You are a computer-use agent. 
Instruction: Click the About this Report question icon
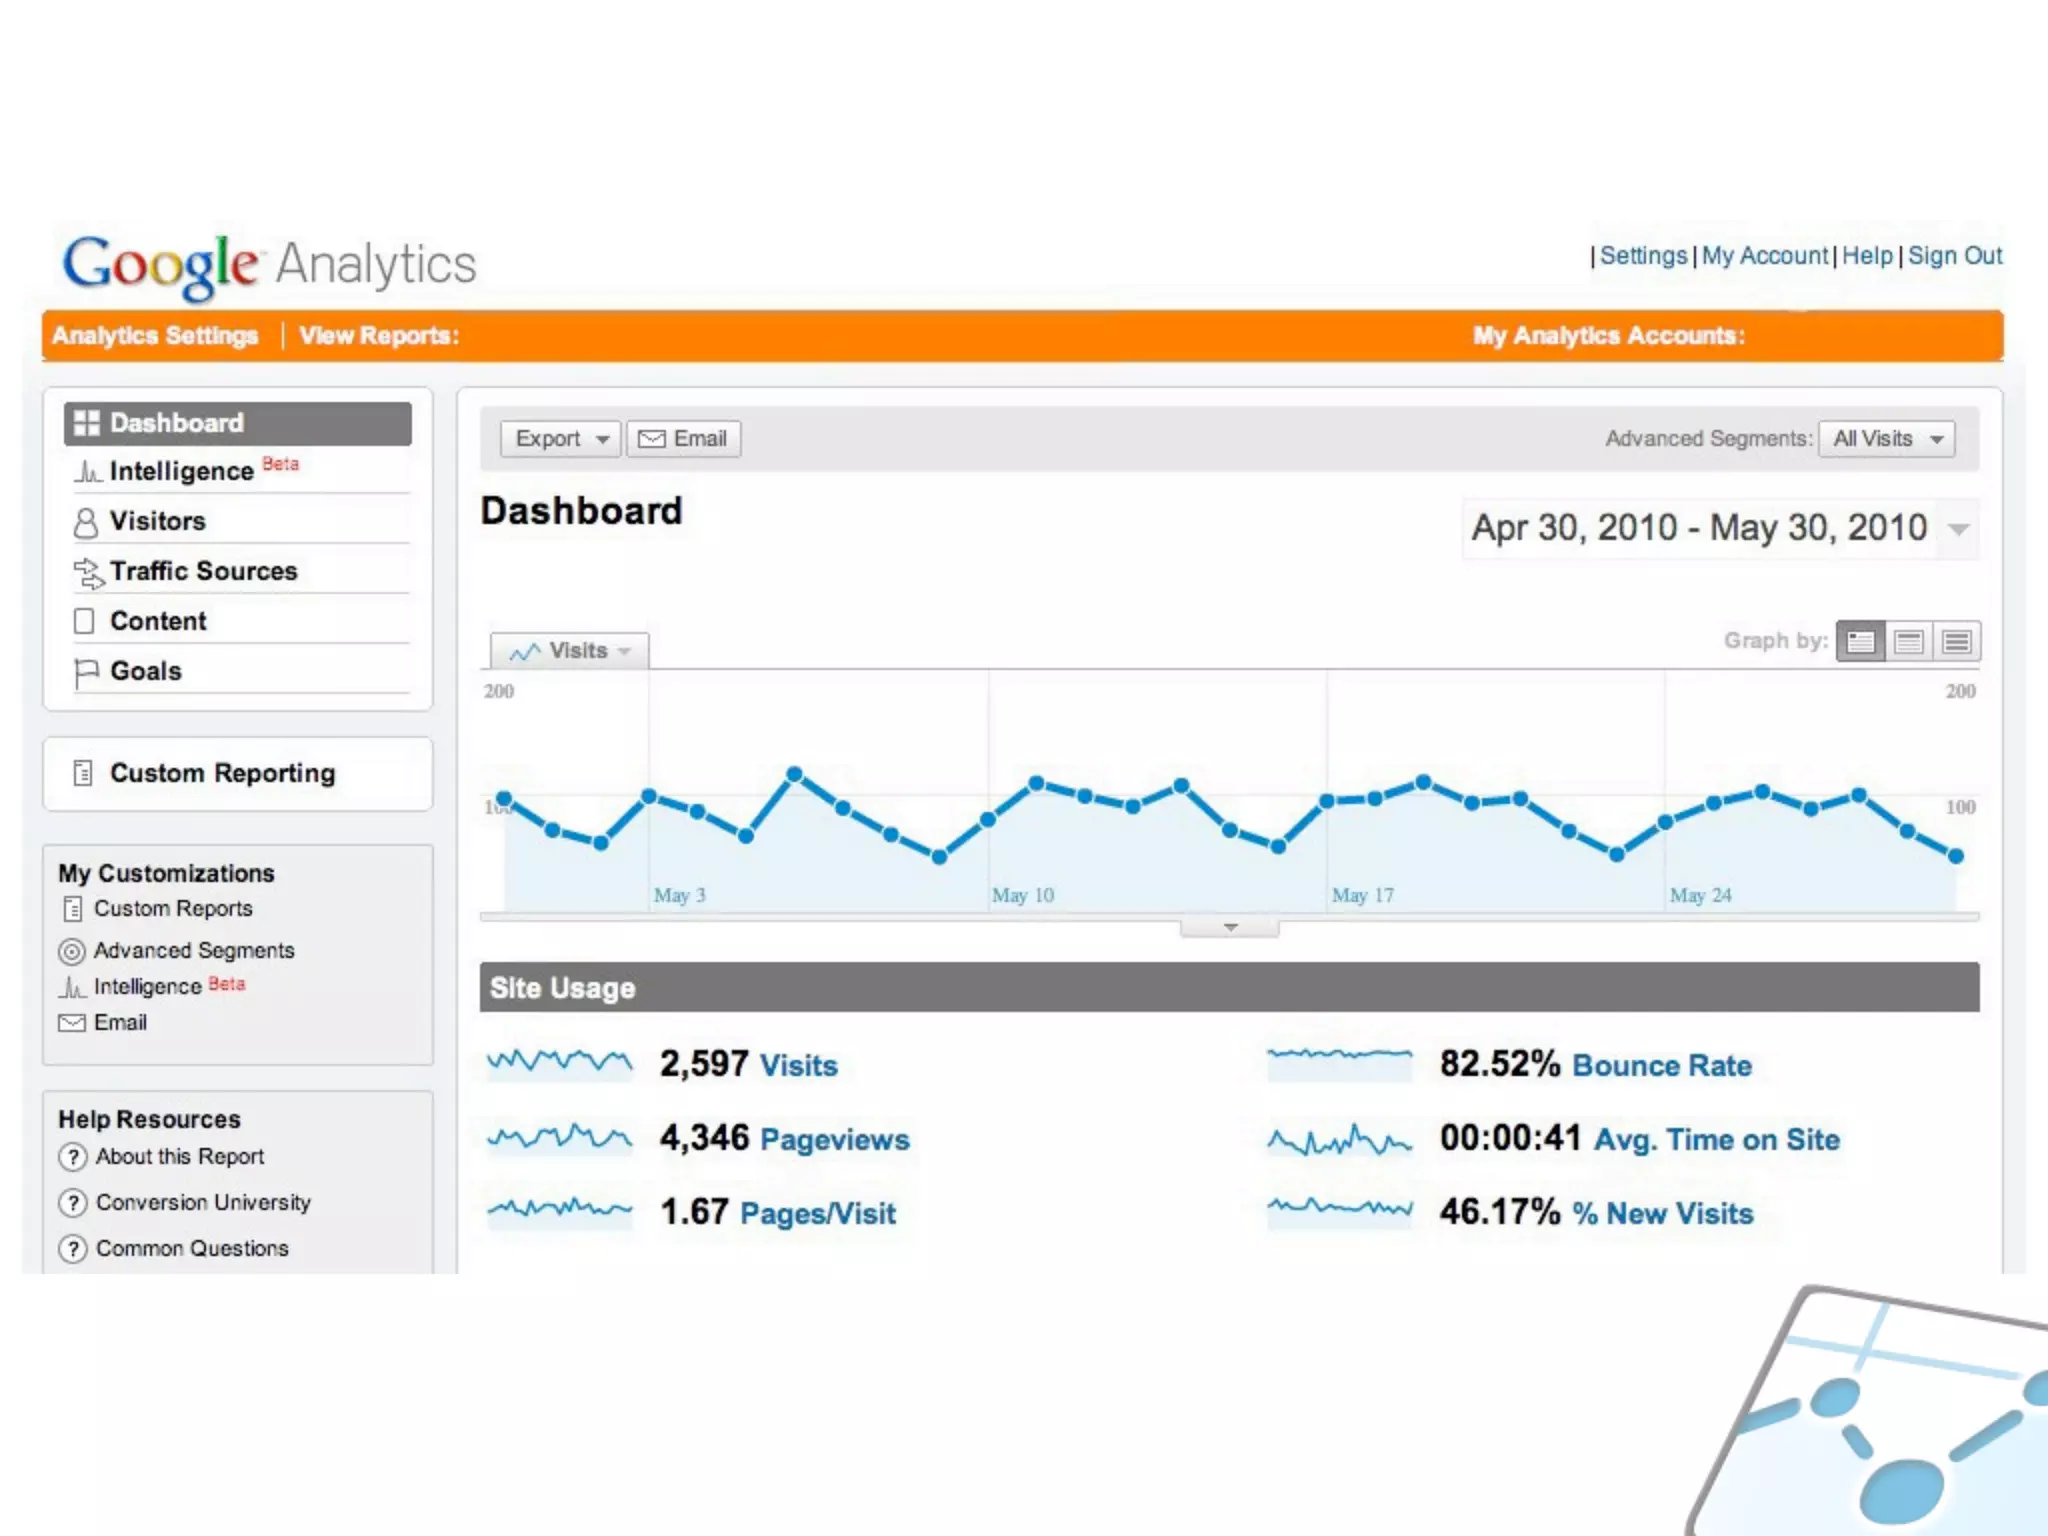[x=72, y=1157]
